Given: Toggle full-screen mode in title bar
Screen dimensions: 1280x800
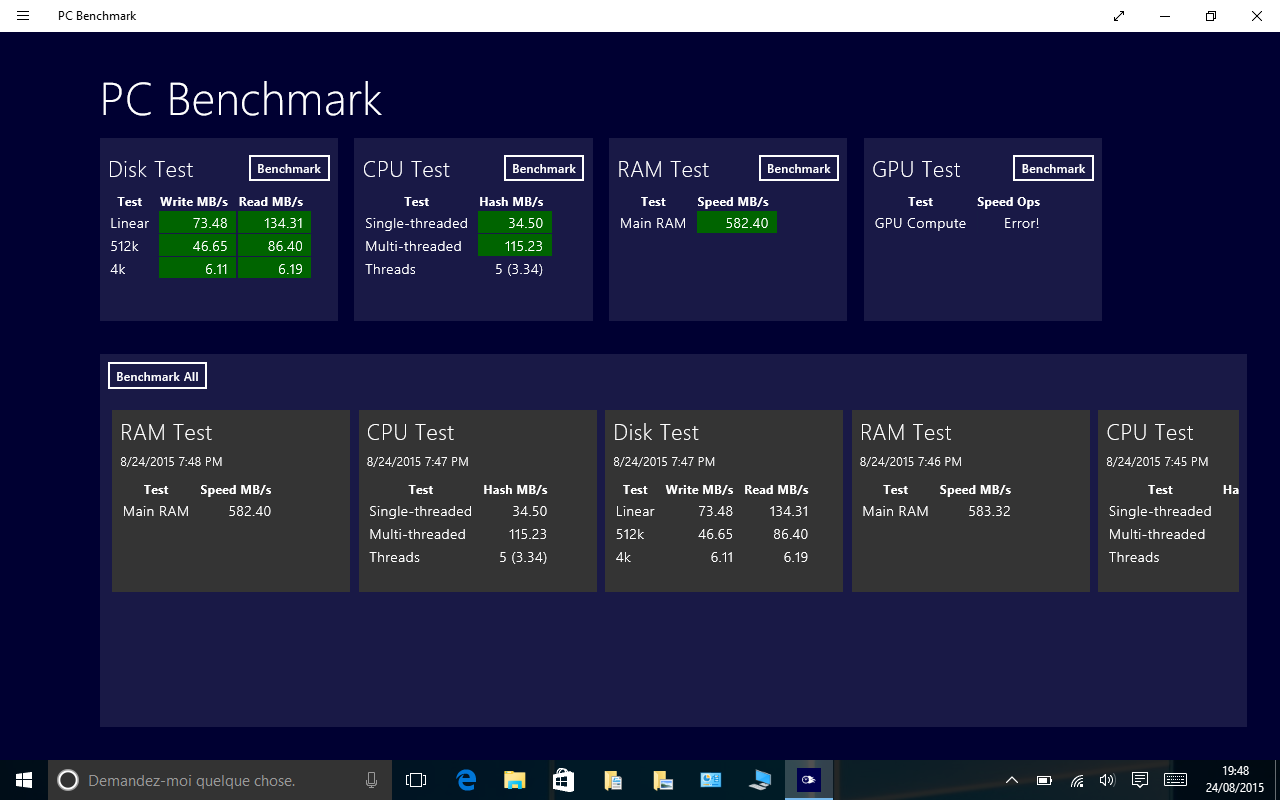Looking at the screenshot, I should click(1119, 16).
